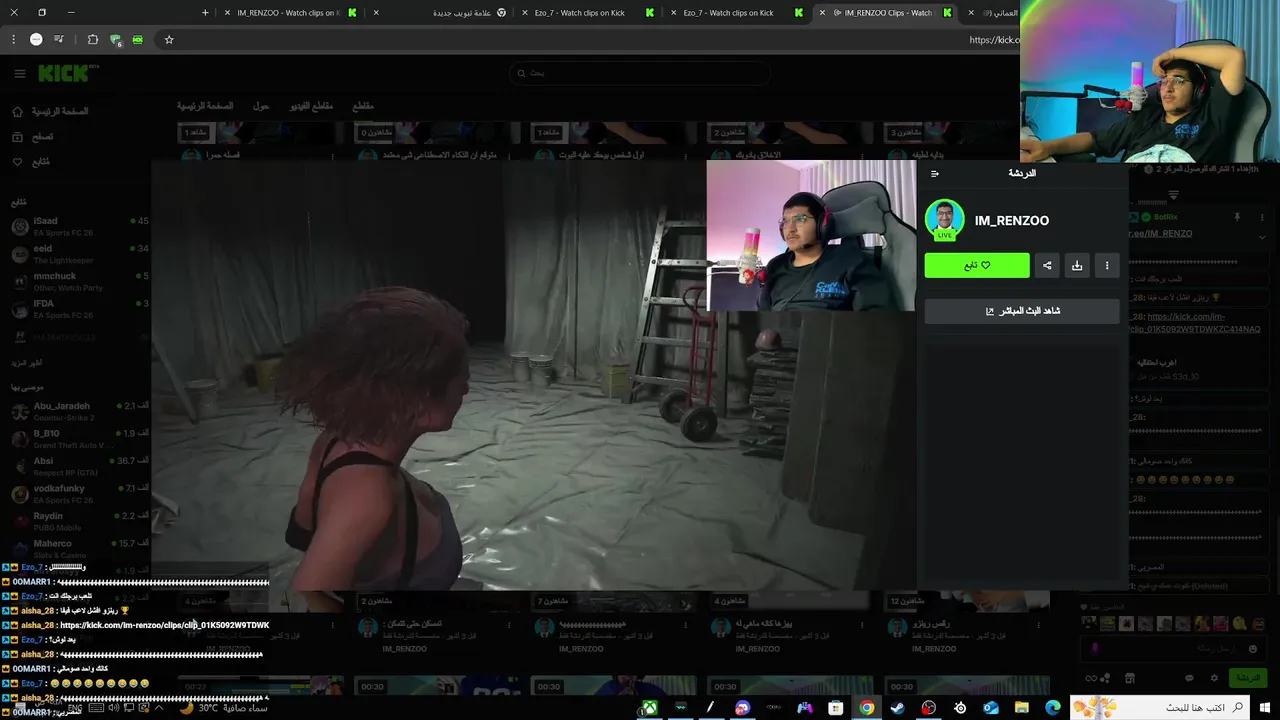Viewport: 1280px width, 720px height.
Task: Open the Xbox app in the taskbar
Action: coord(649,708)
